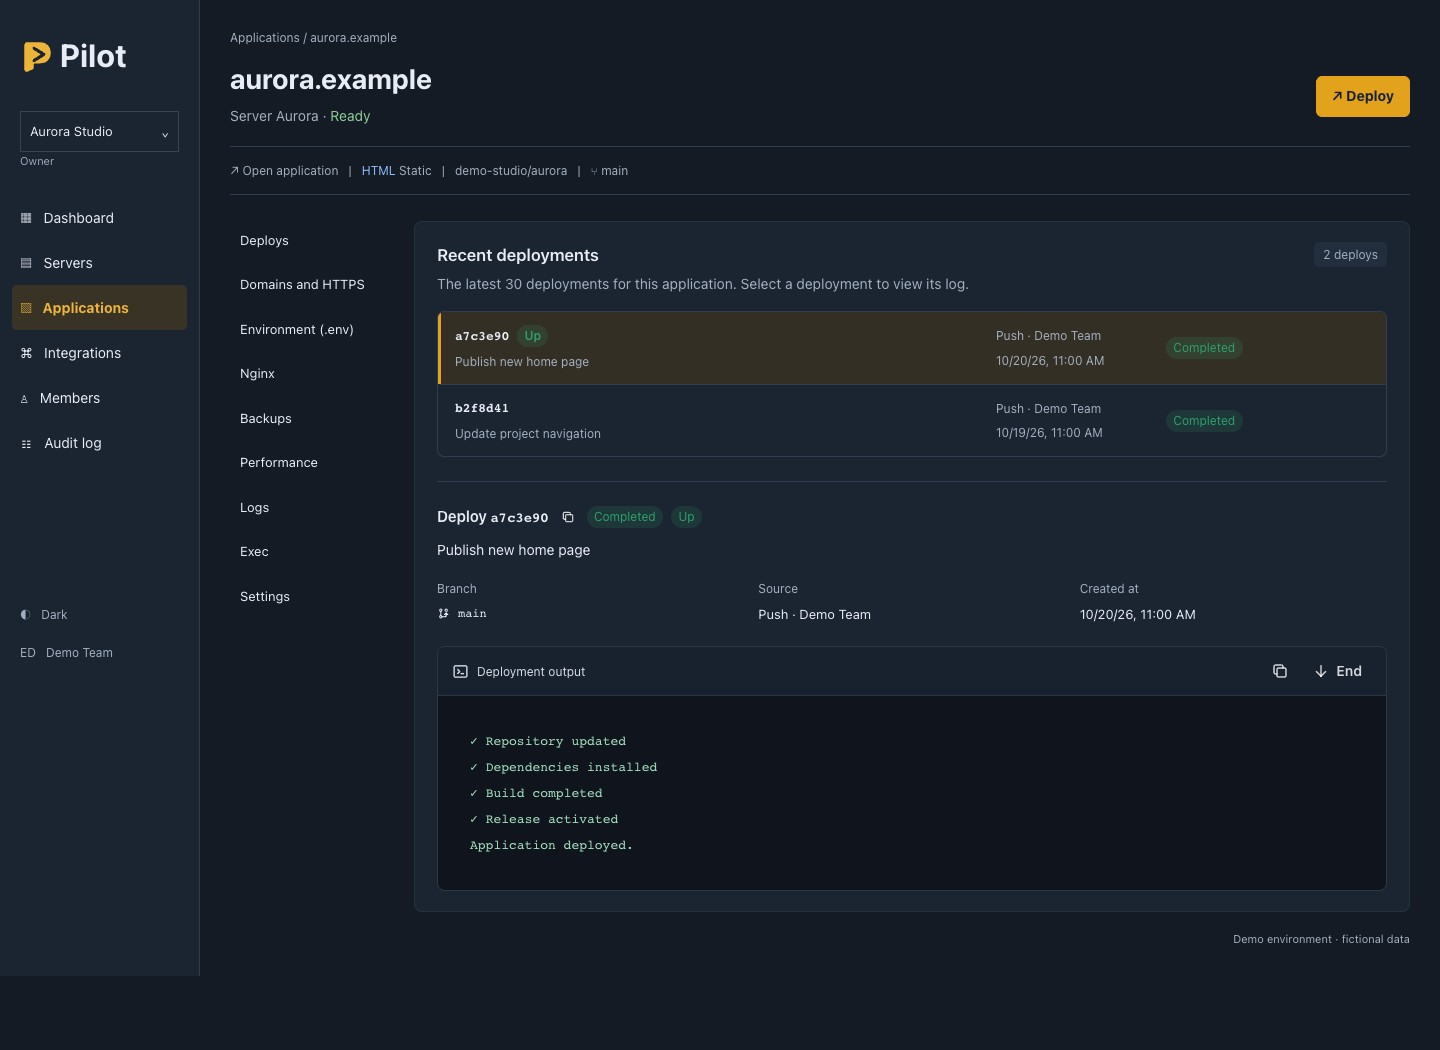Open Audit log page
1440x1050 pixels.
pyautogui.click(x=99, y=443)
